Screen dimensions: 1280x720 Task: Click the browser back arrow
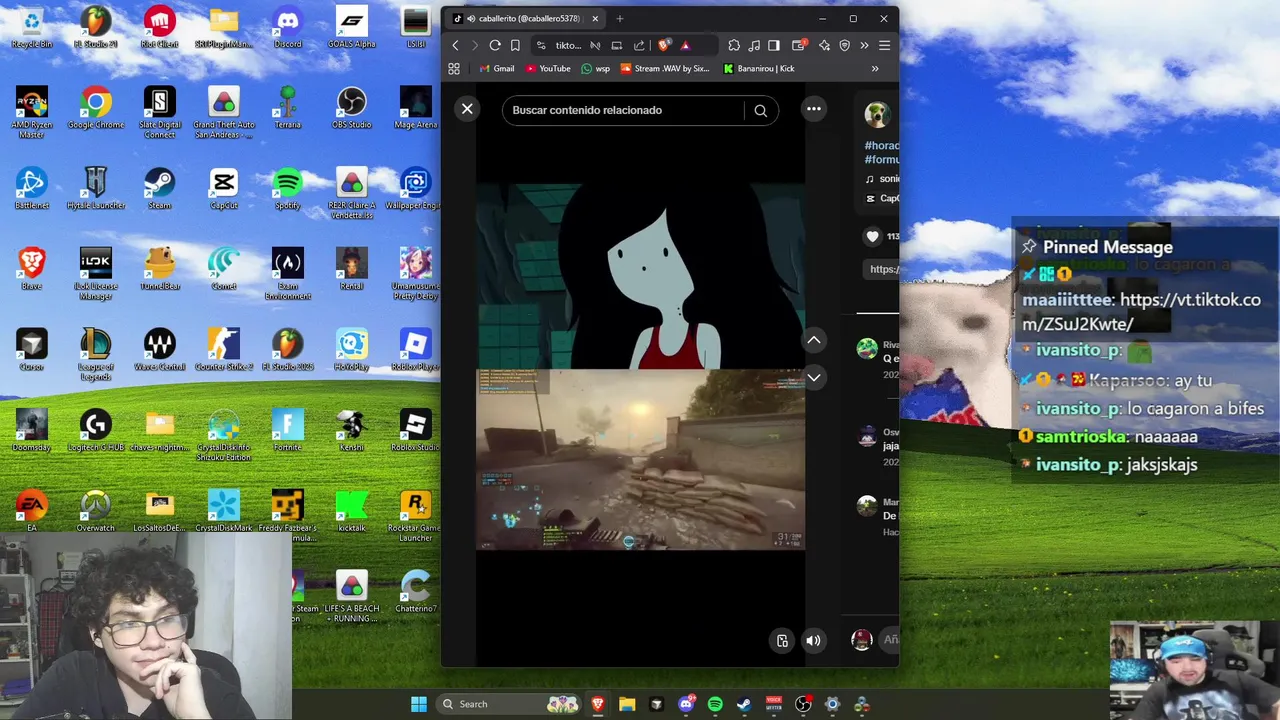[x=455, y=45]
